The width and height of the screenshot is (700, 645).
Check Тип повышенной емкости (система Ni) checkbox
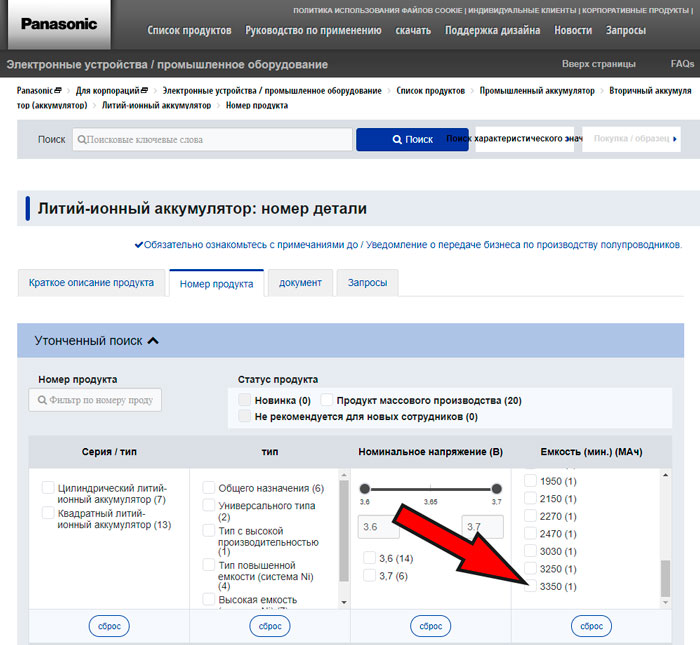(x=208, y=565)
